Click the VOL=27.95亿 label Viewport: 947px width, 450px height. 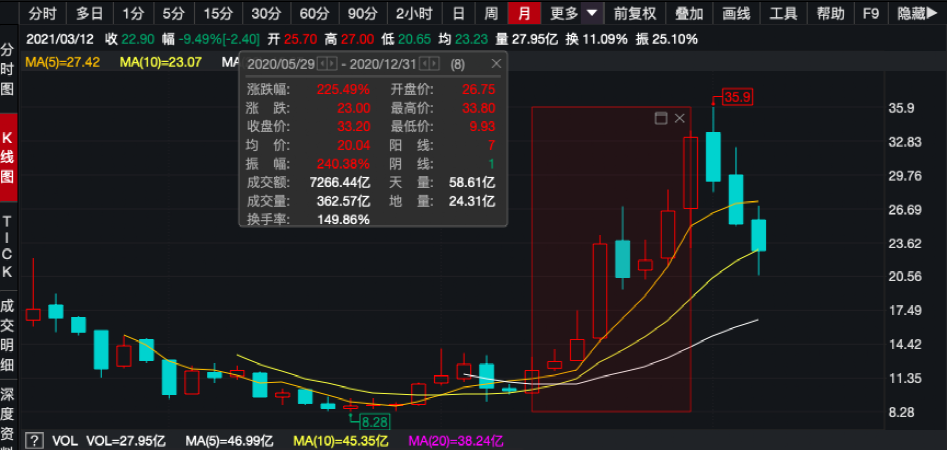(x=126, y=442)
